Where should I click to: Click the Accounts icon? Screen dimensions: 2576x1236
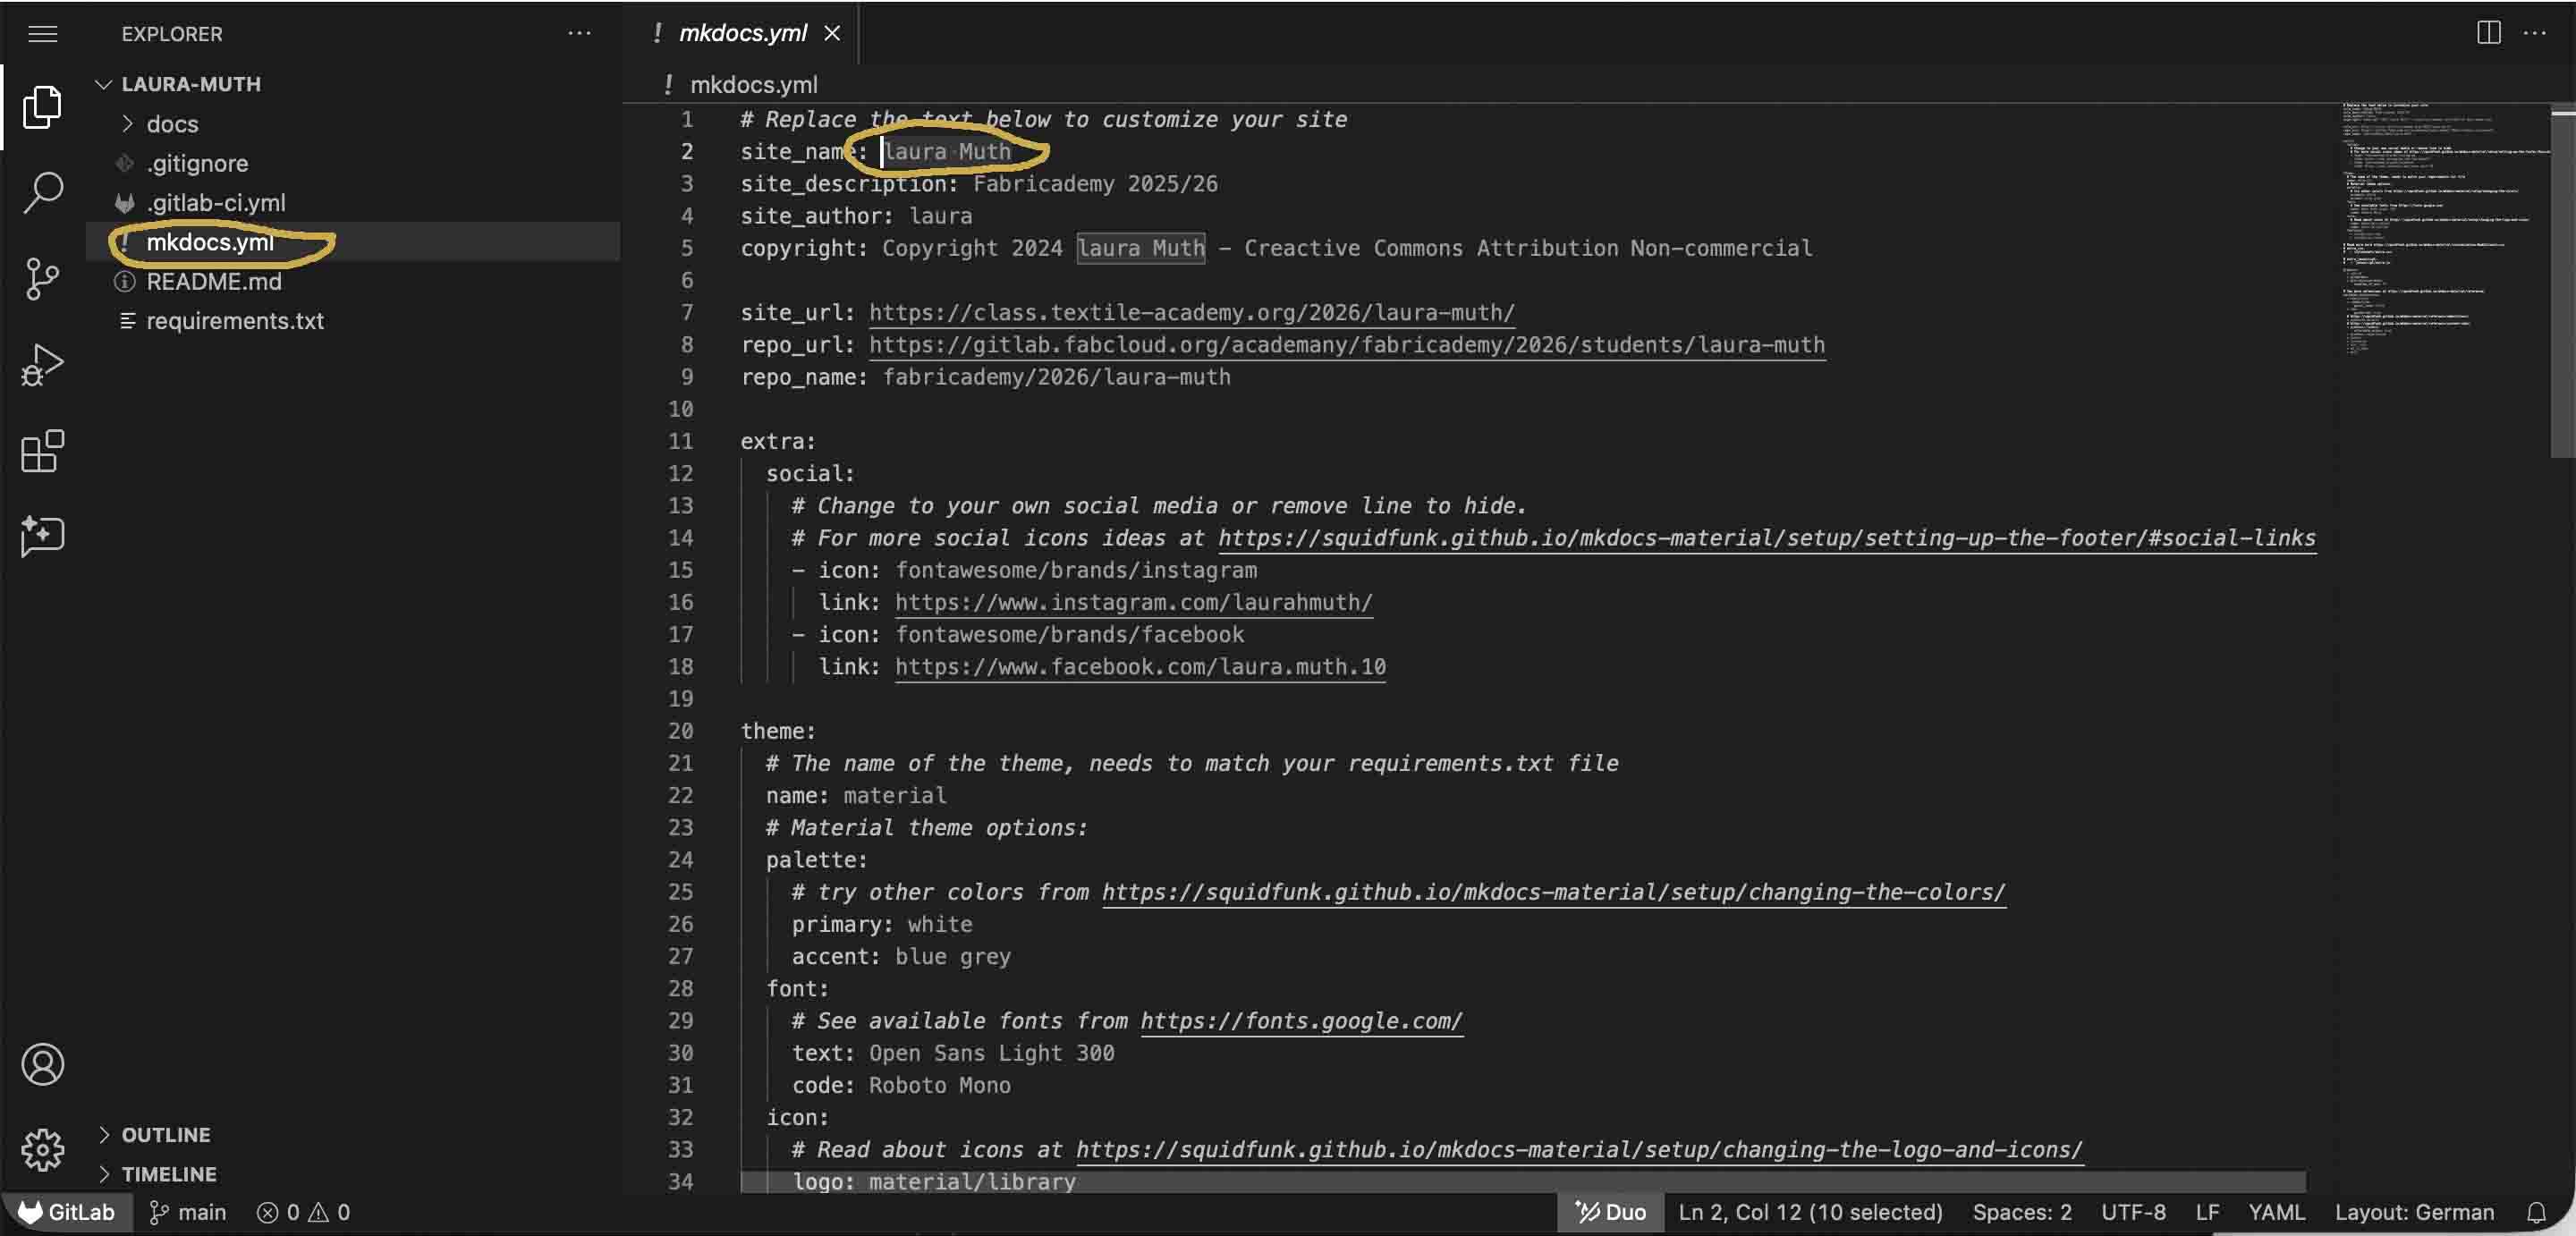click(x=42, y=1064)
